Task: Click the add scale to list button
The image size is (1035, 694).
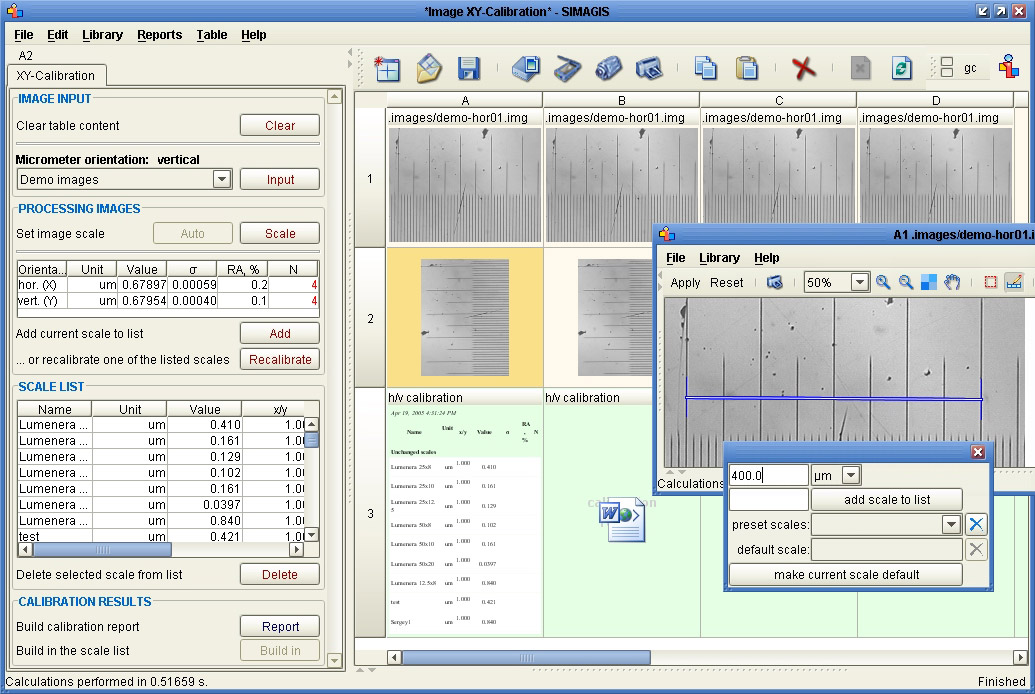Action: coord(886,500)
